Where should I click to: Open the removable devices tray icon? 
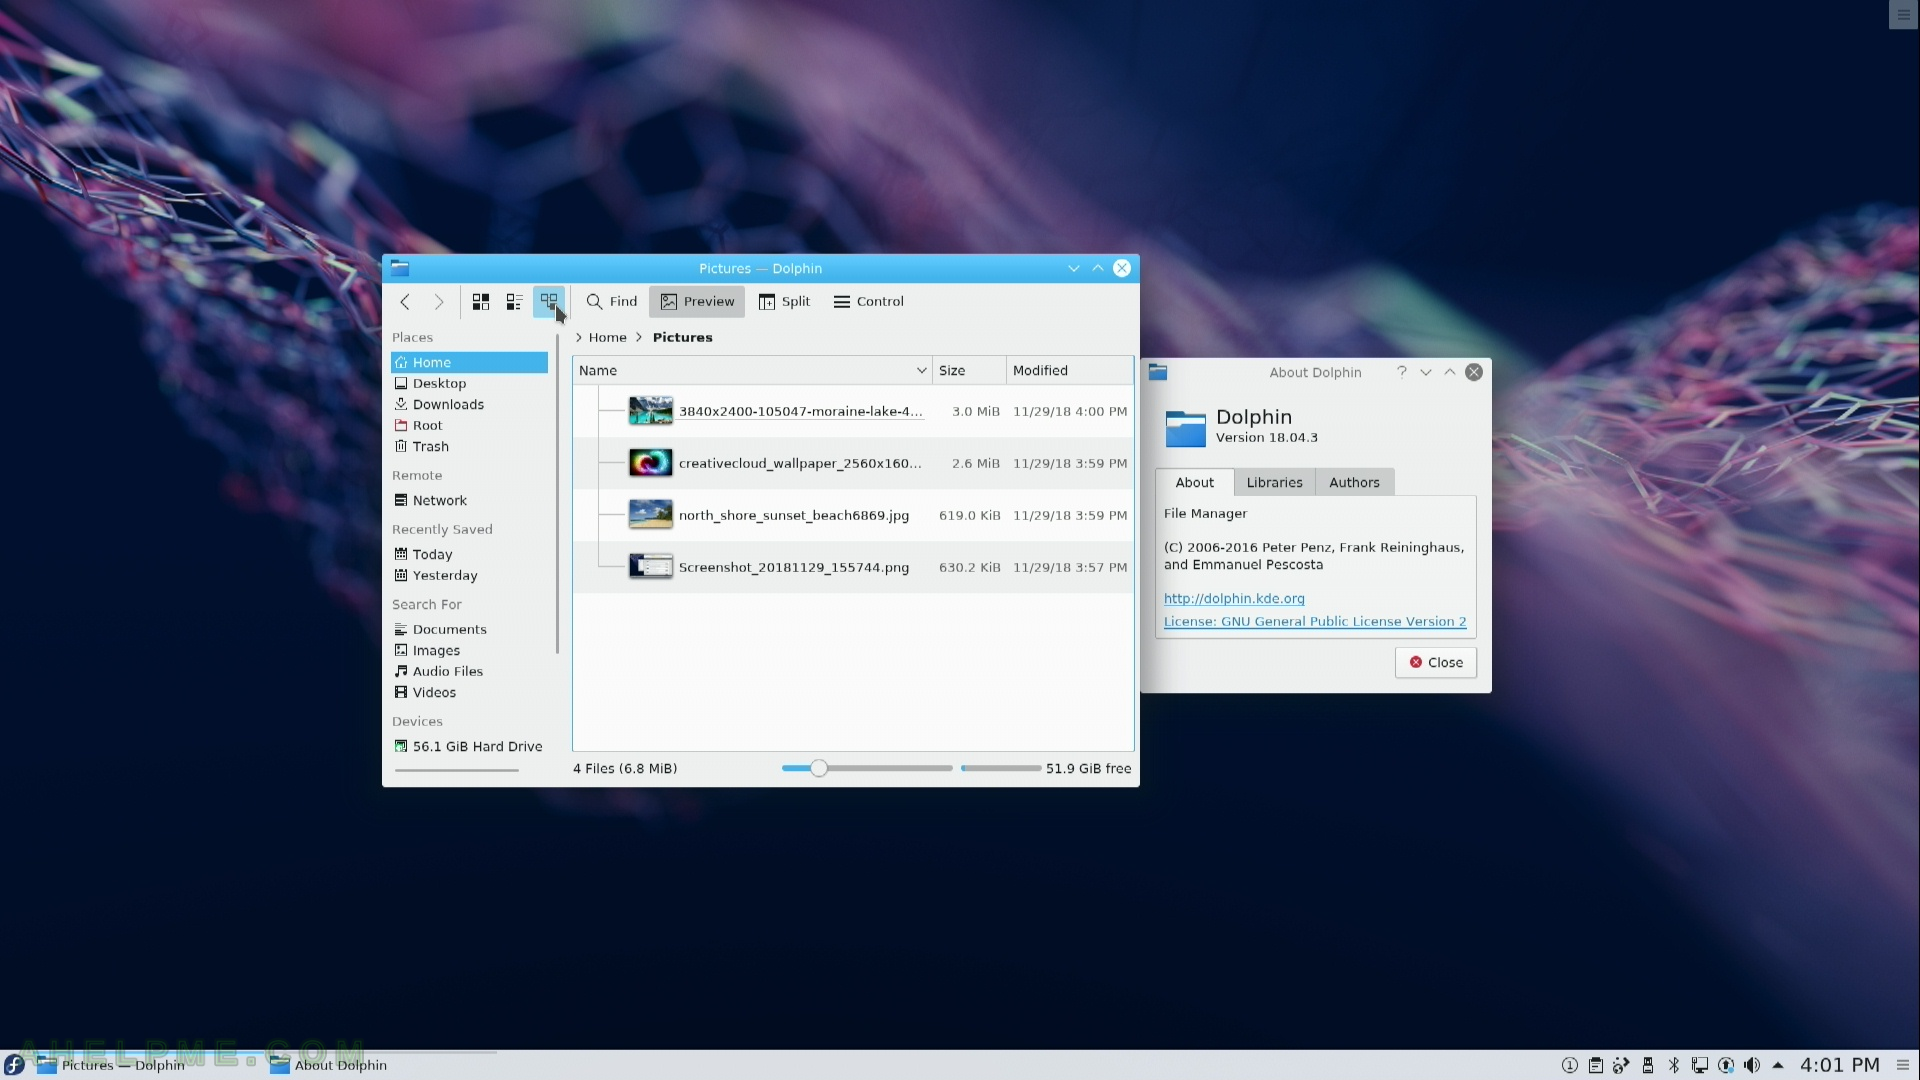coord(1648,1065)
